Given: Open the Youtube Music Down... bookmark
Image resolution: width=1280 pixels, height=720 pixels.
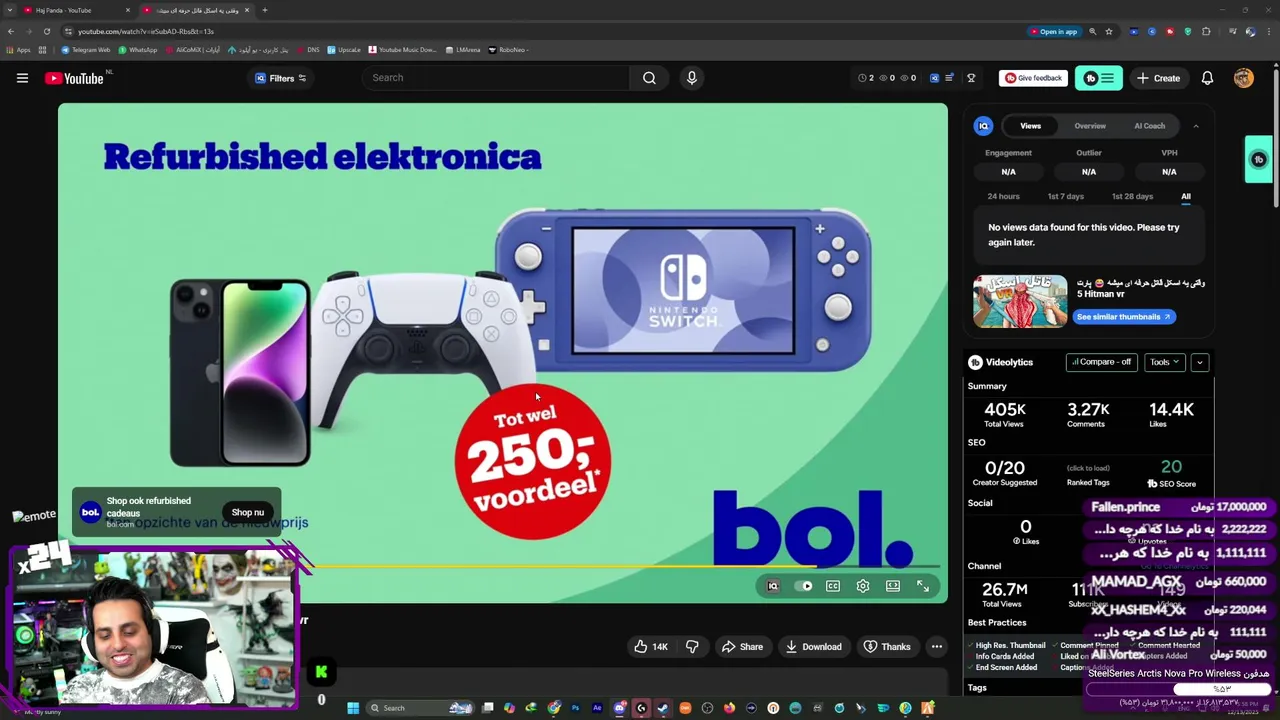Looking at the screenshot, I should (x=402, y=50).
